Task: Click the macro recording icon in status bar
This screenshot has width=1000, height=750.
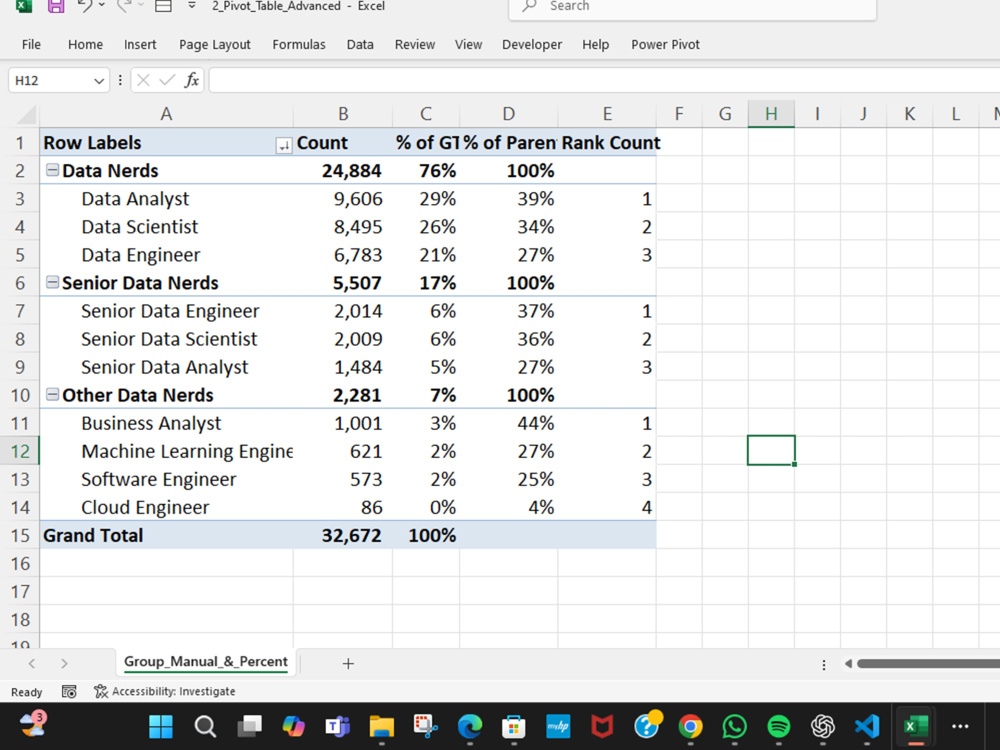Action: (x=69, y=691)
